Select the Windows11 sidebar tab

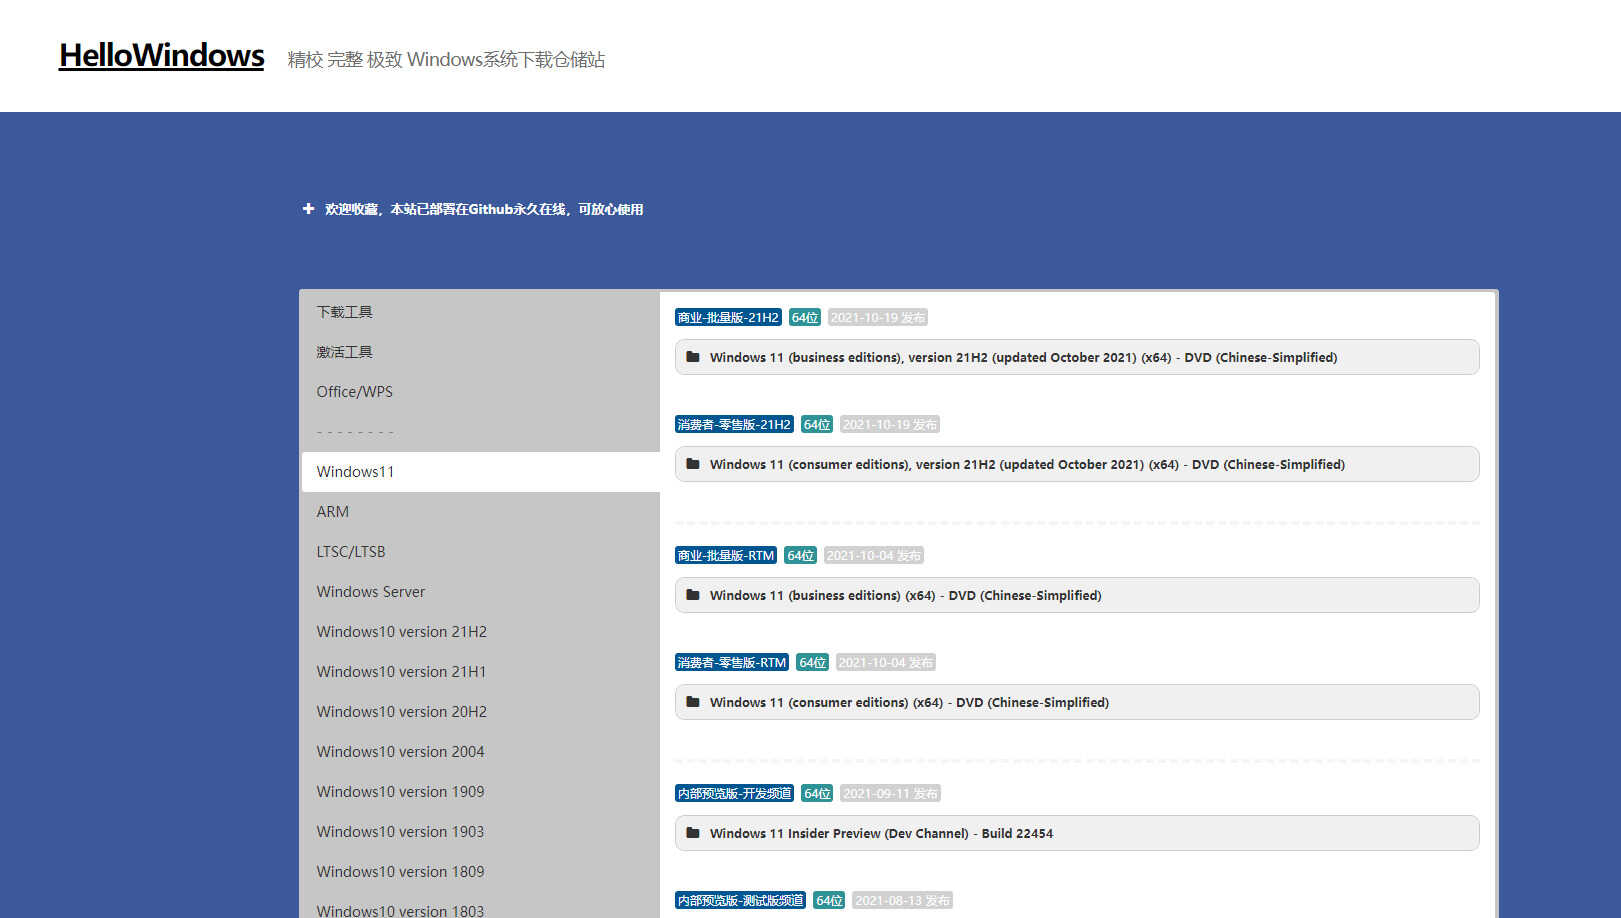click(x=480, y=472)
